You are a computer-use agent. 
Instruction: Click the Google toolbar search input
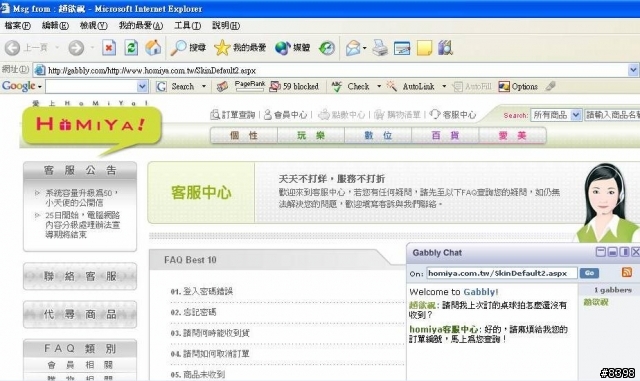[x=92, y=86]
